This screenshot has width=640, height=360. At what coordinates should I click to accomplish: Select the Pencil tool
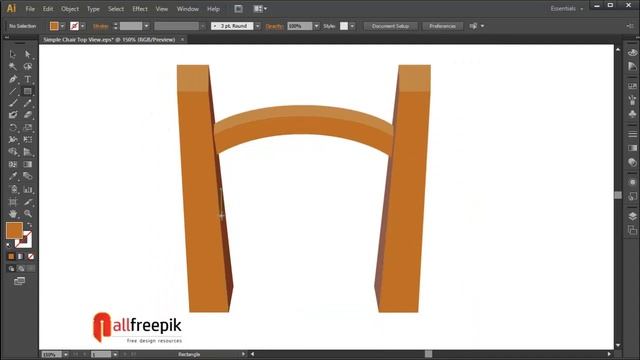point(28,103)
